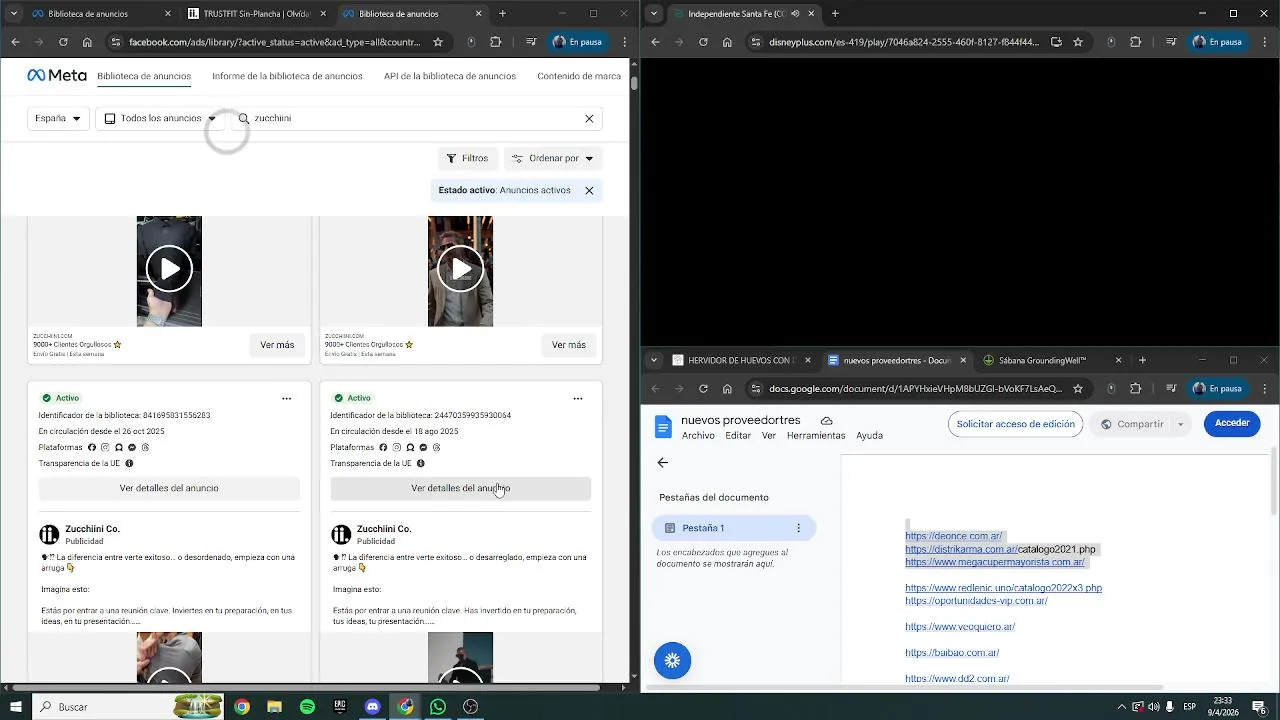Expand the Compartir dropdown arrow in Docs

click(x=1180, y=424)
